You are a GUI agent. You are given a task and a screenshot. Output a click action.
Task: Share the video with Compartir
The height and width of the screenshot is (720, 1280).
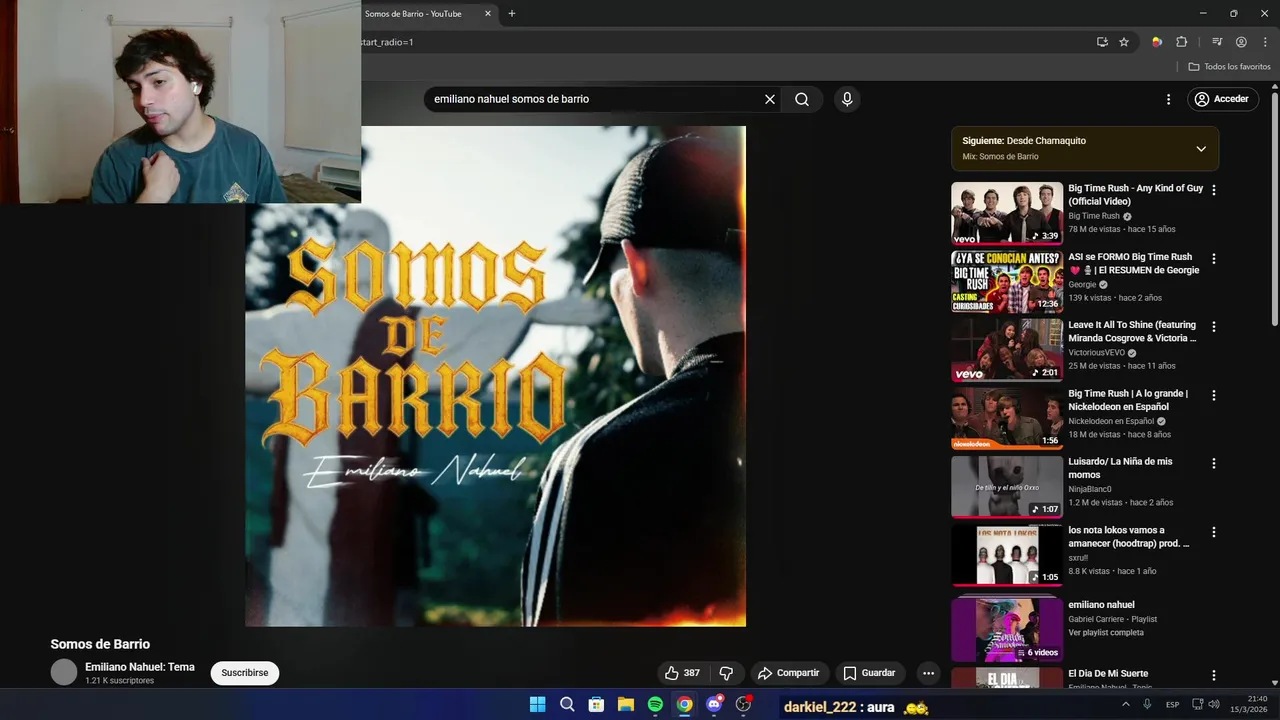pyautogui.click(x=788, y=673)
